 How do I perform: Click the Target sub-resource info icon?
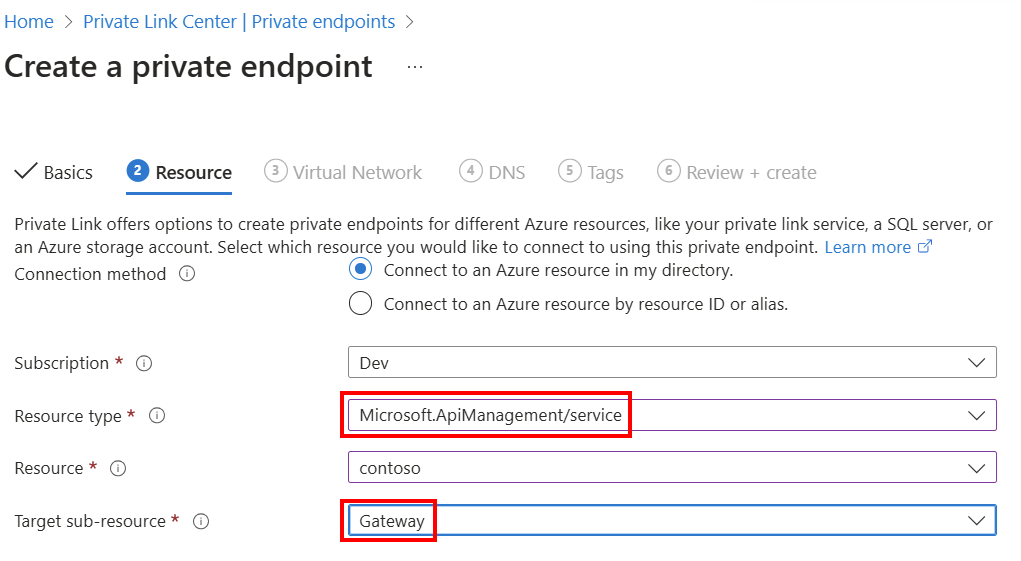click(x=201, y=521)
